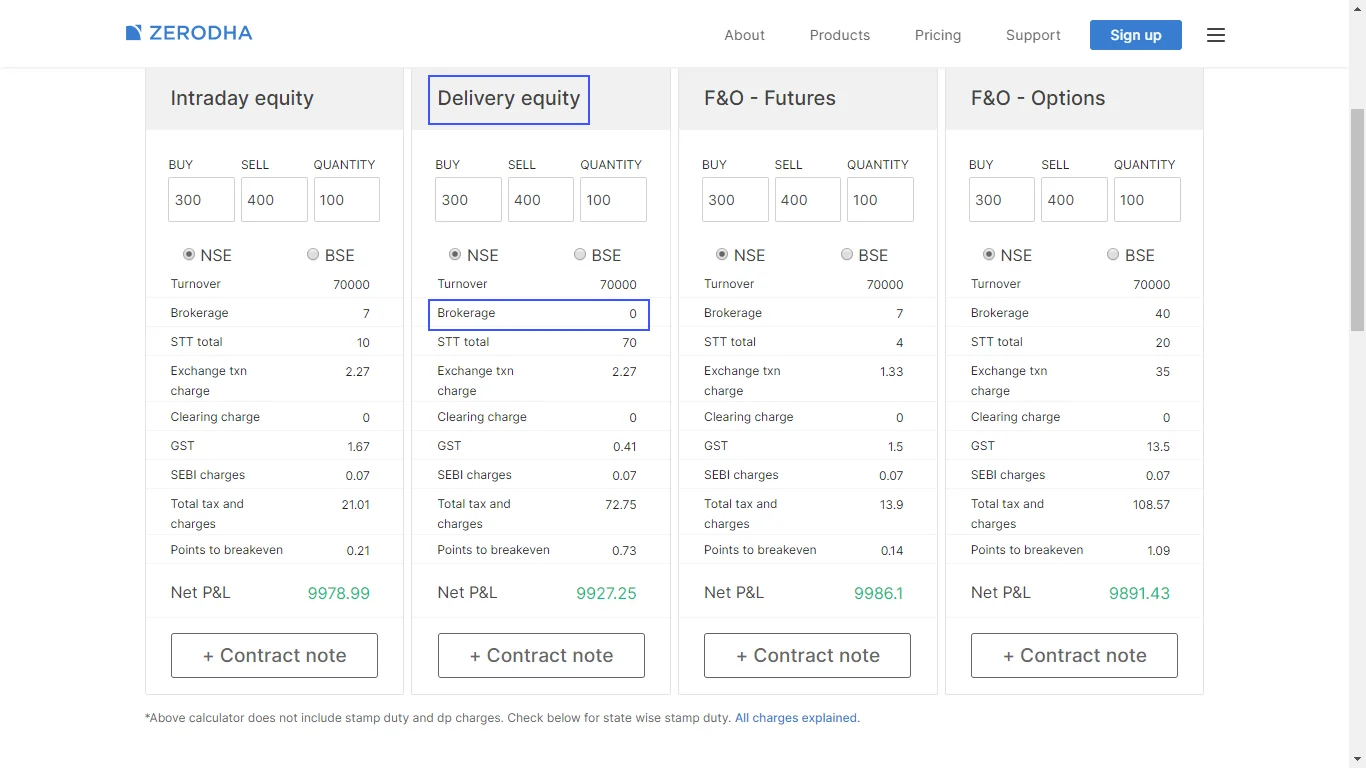The height and width of the screenshot is (768, 1366).
Task: Click Intraday equity Quantity field
Action: tap(347, 200)
